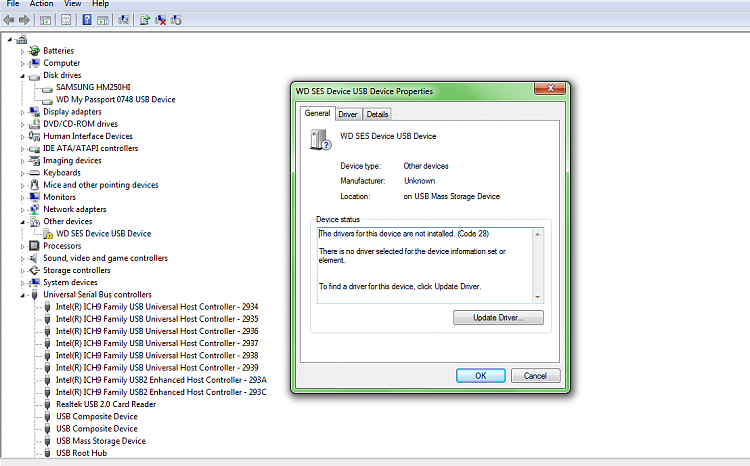Click Cancel in Properties dialog

click(x=535, y=376)
